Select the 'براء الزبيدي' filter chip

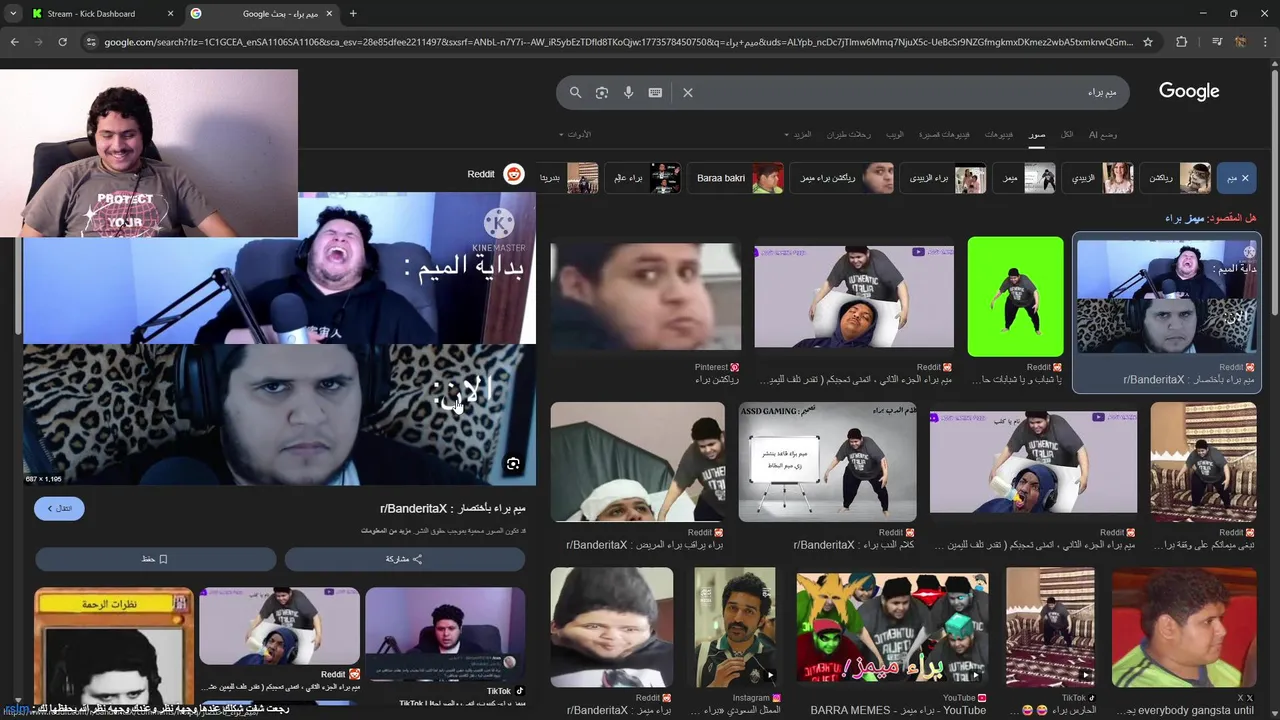pyautogui.click(x=943, y=178)
